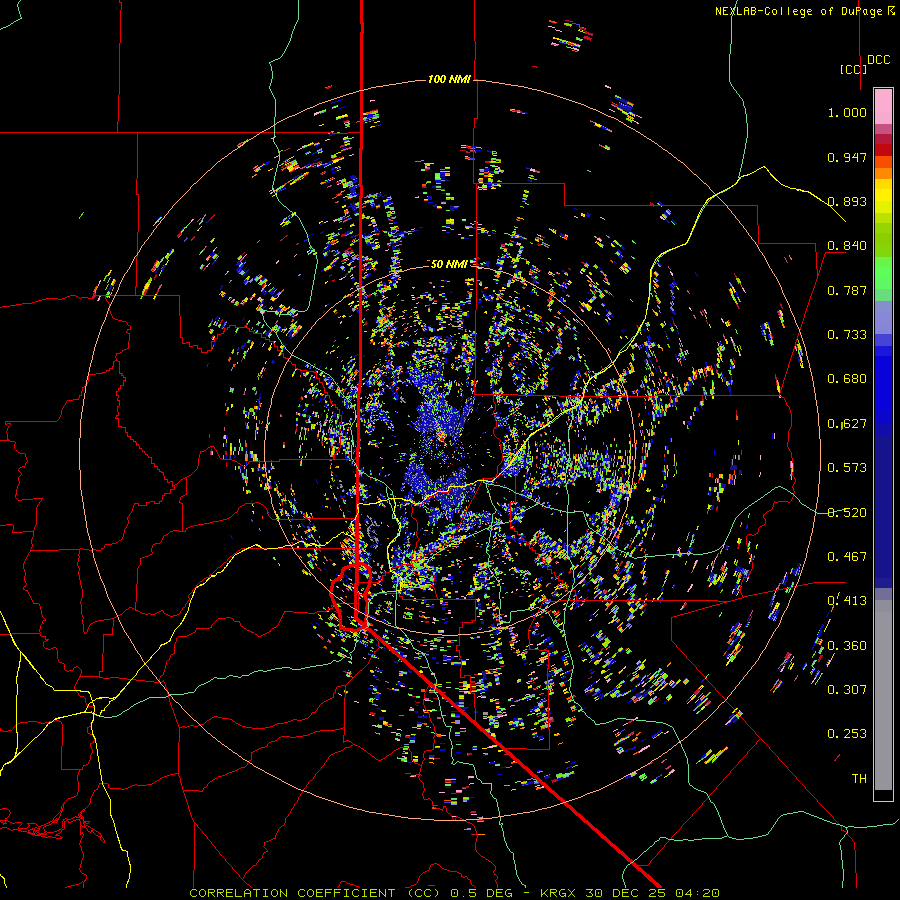
Task: Select the 0.680 scale value
Action: tap(847, 379)
